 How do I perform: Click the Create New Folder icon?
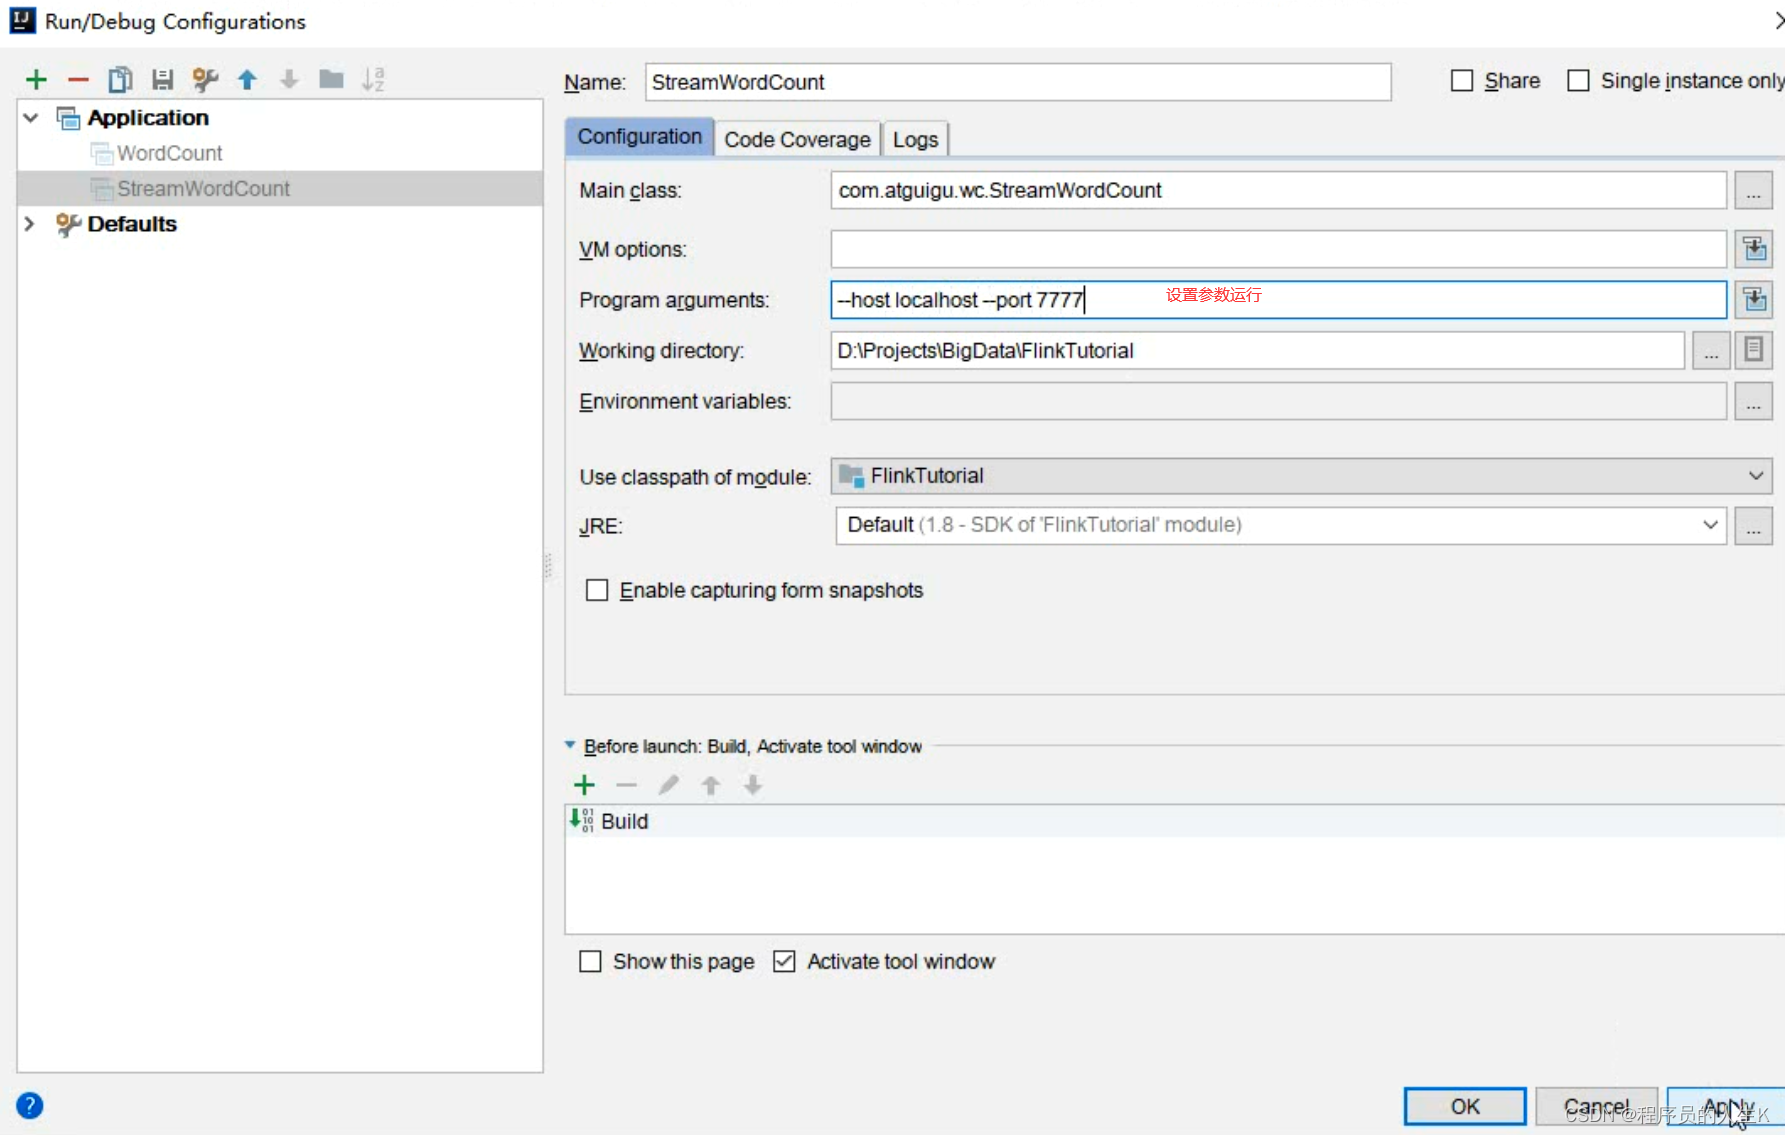point(331,79)
